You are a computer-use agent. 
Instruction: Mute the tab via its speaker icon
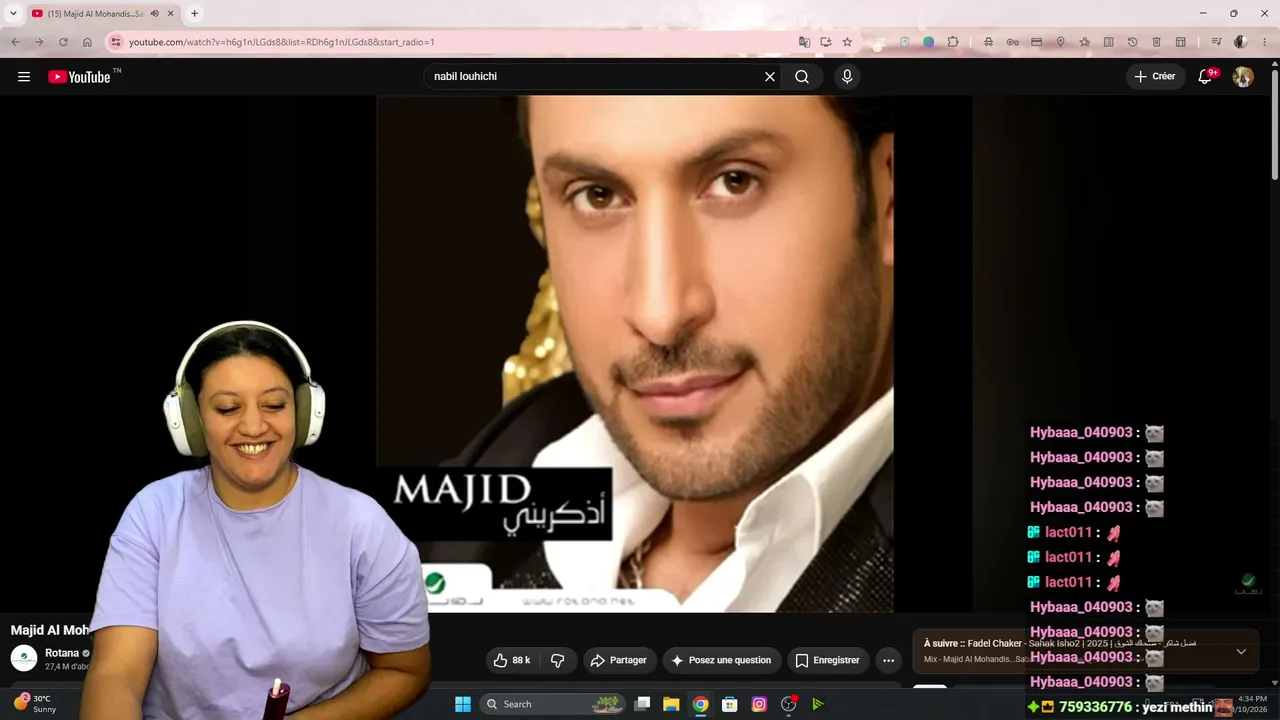click(154, 13)
